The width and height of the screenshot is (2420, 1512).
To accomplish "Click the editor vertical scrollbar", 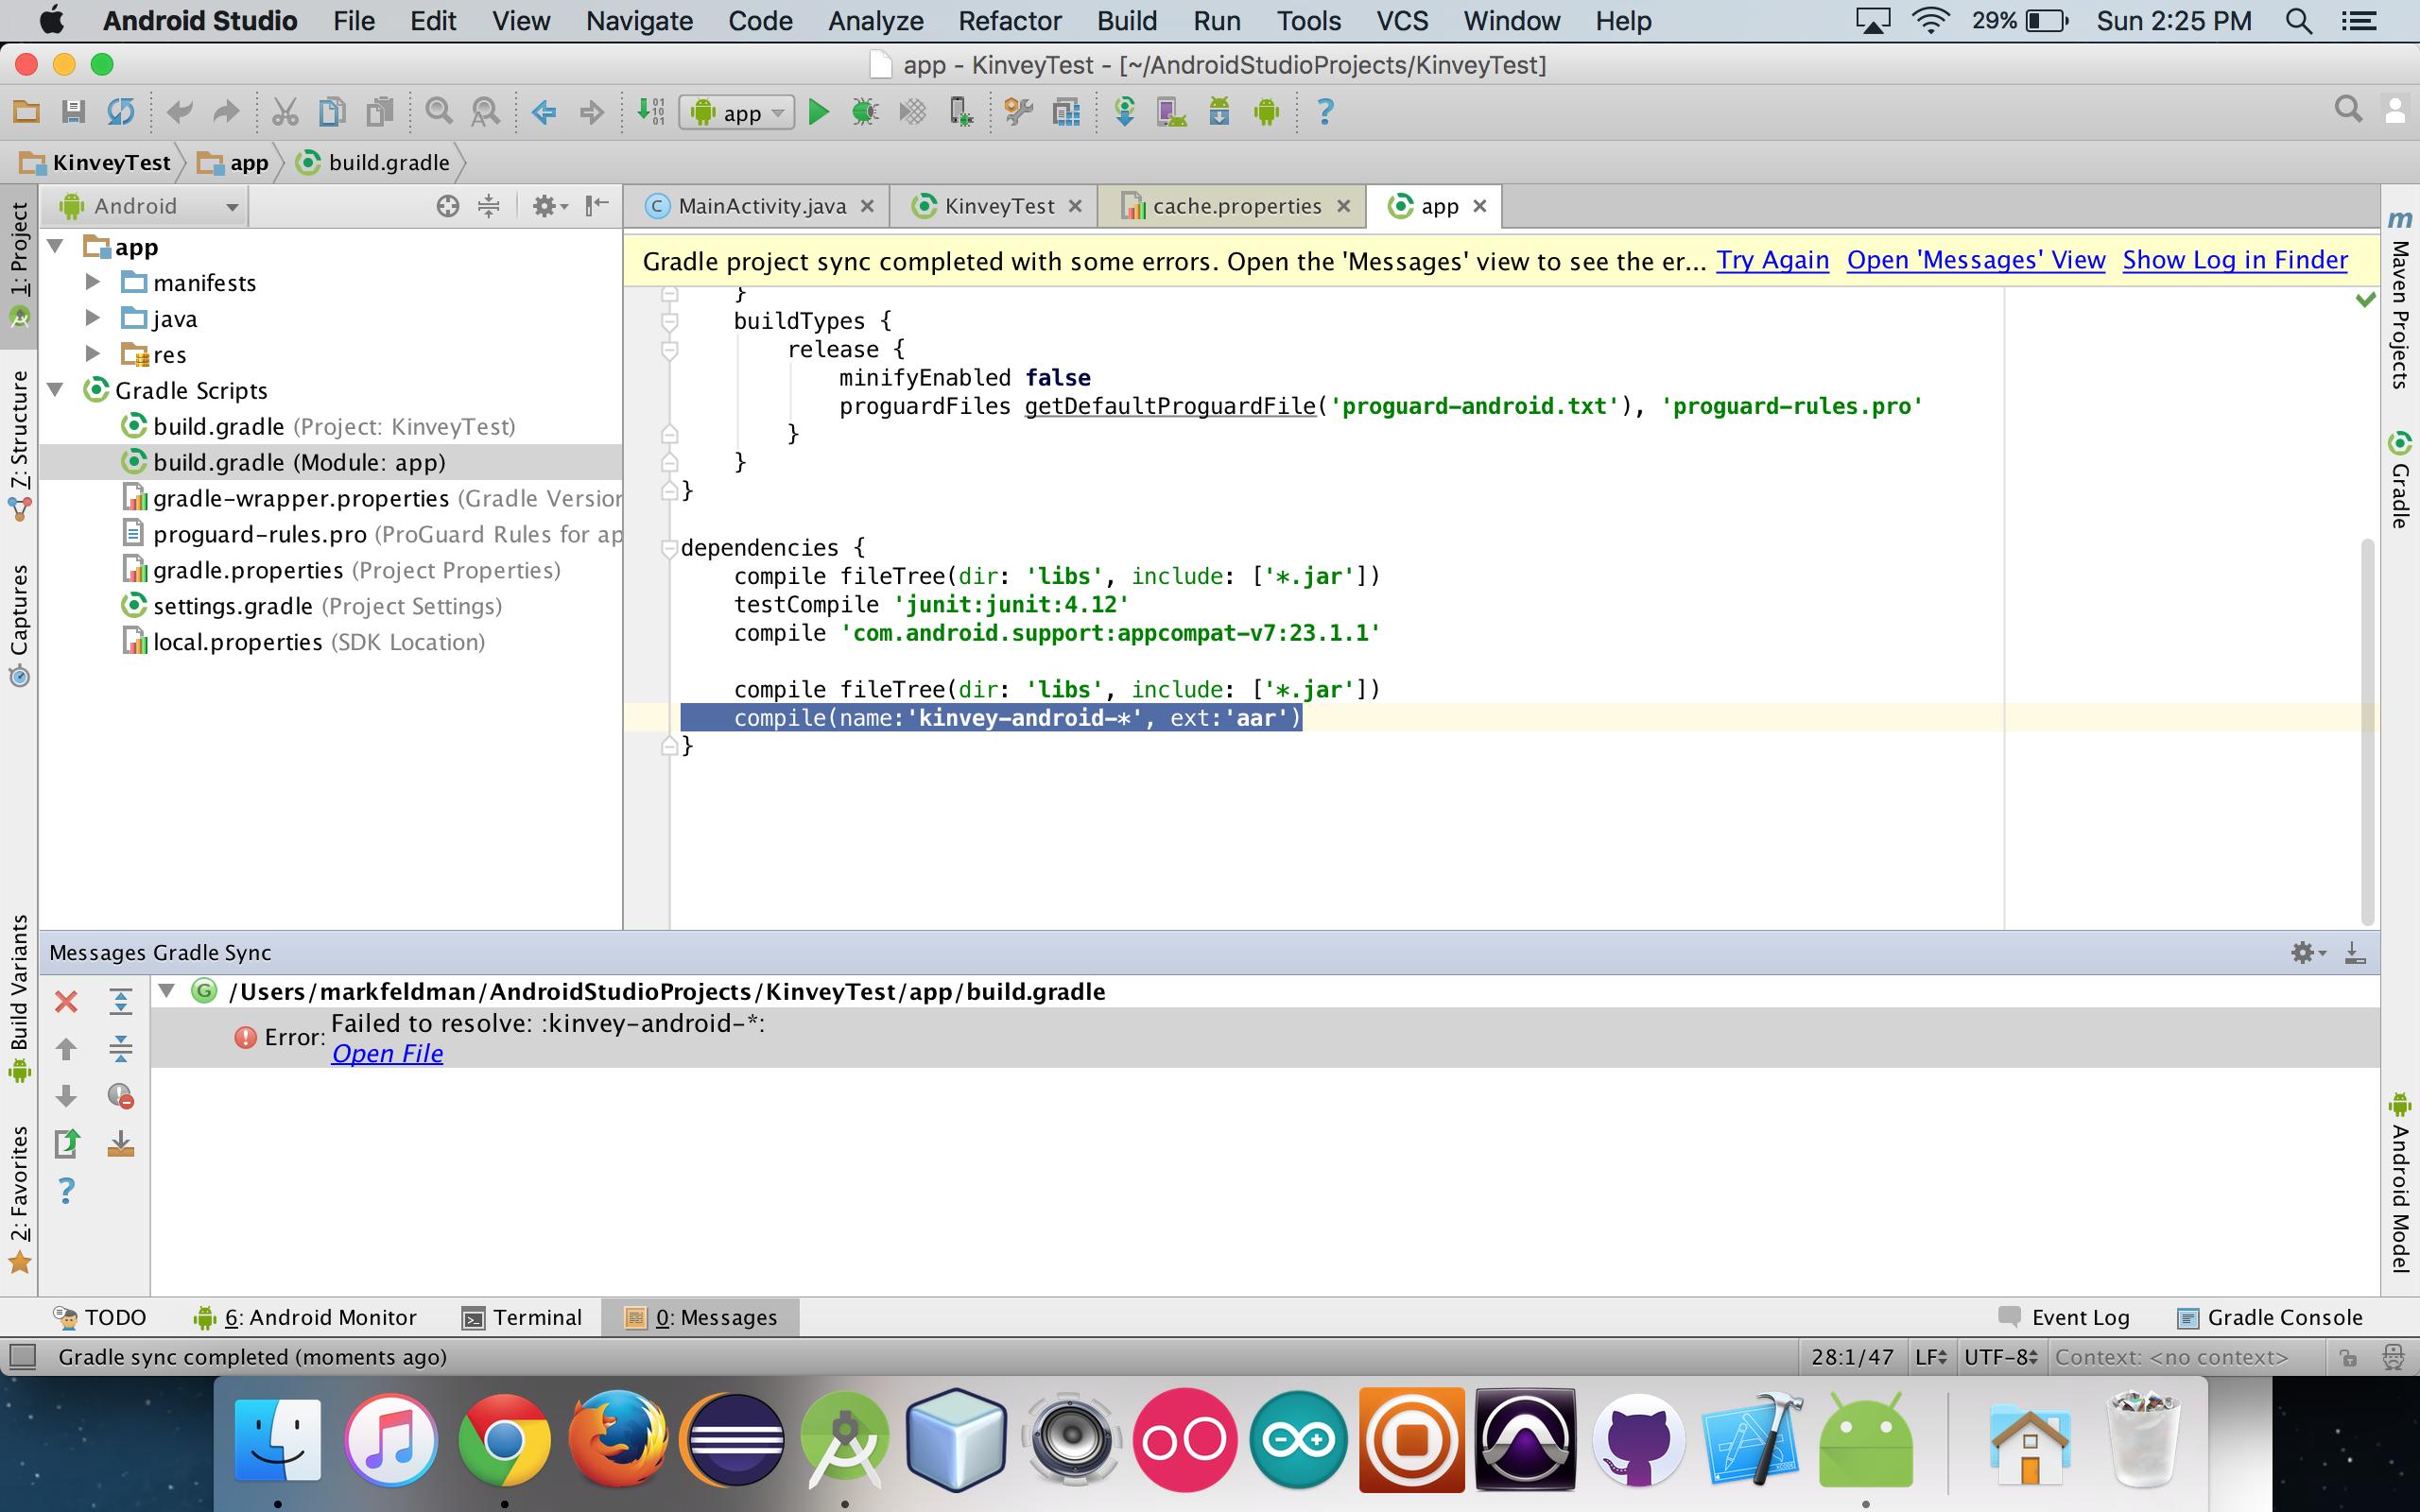I will click(2366, 730).
